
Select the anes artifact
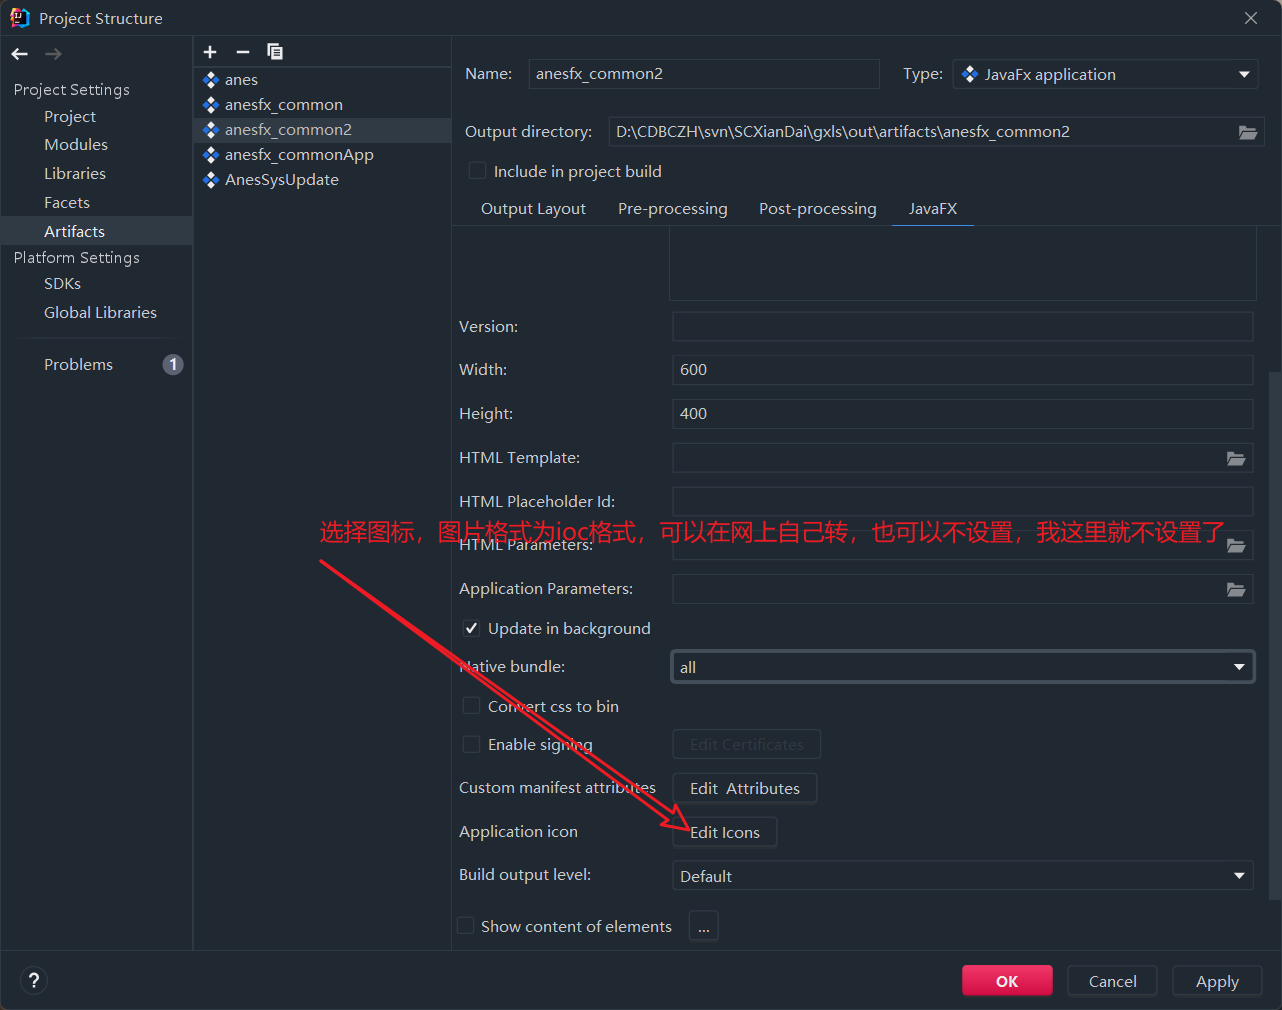coord(322,80)
